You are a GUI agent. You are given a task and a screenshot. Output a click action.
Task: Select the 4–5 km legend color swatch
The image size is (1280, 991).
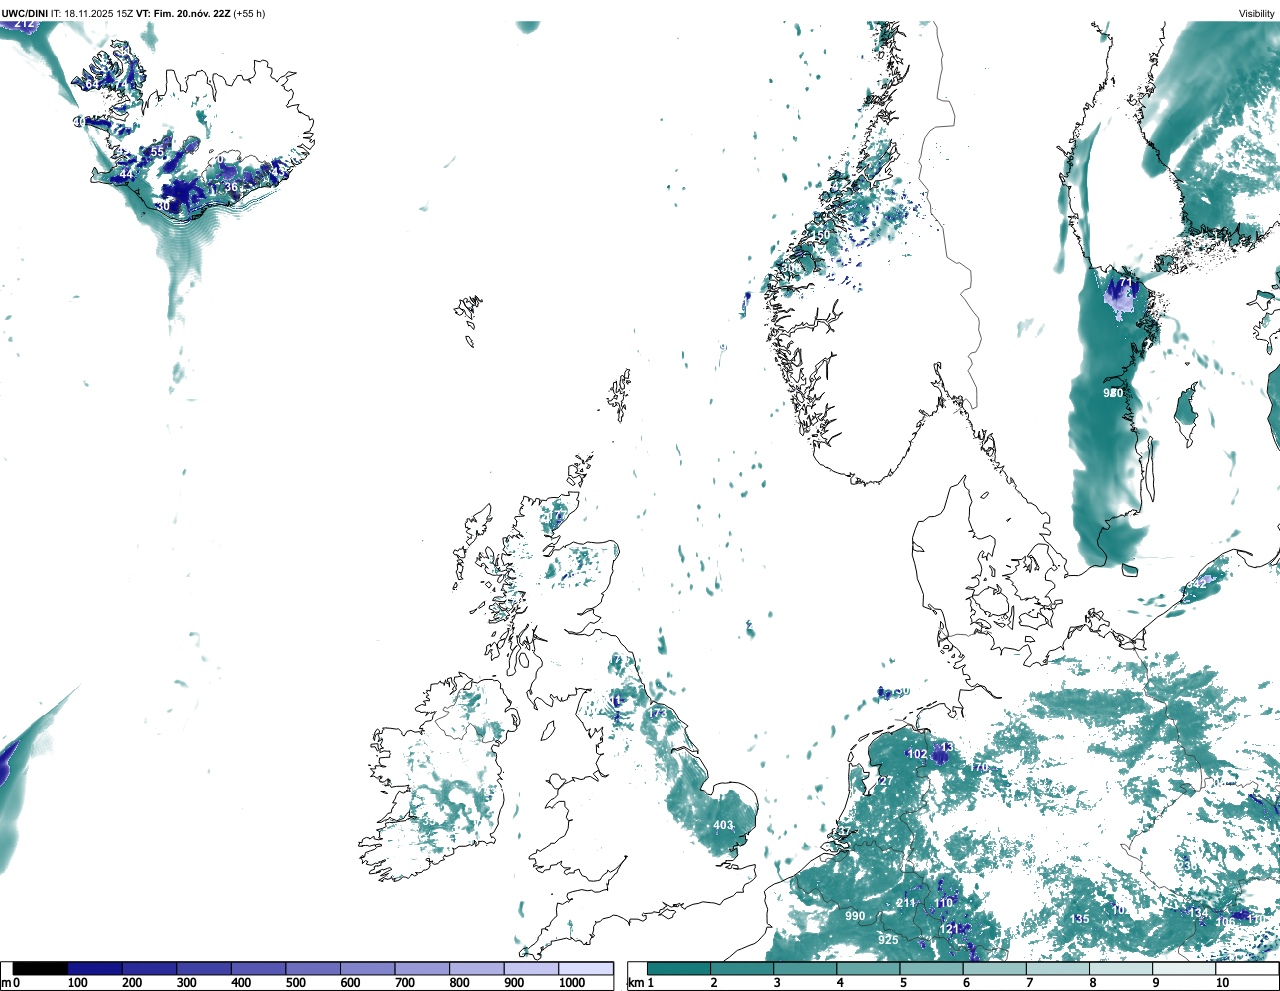[867, 969]
